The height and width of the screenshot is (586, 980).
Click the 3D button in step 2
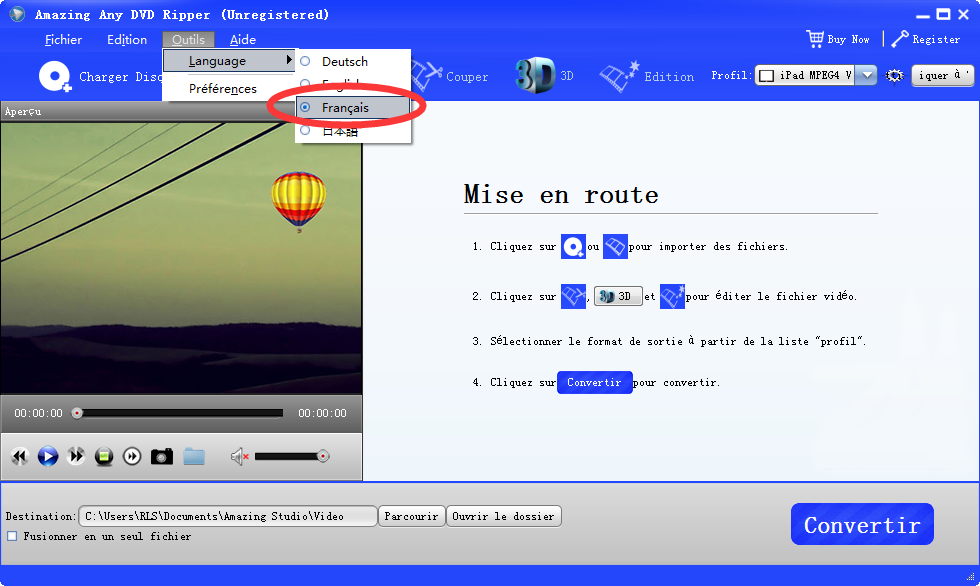[618, 296]
